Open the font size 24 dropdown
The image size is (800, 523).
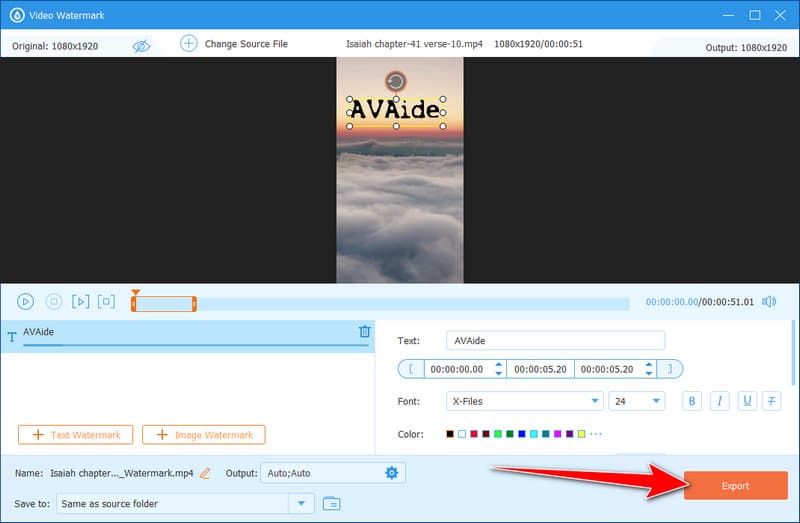click(x=637, y=401)
